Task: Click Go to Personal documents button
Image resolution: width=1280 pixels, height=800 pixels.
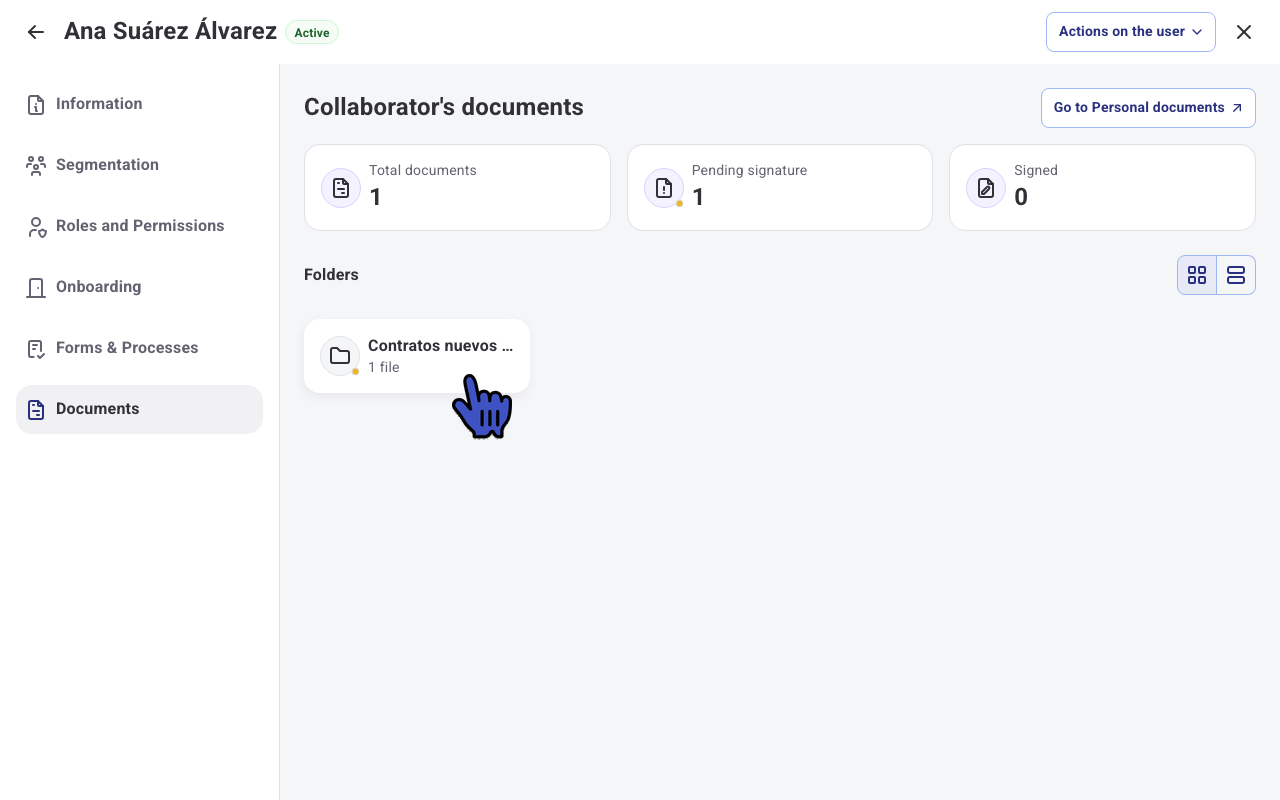Action: (x=1148, y=108)
